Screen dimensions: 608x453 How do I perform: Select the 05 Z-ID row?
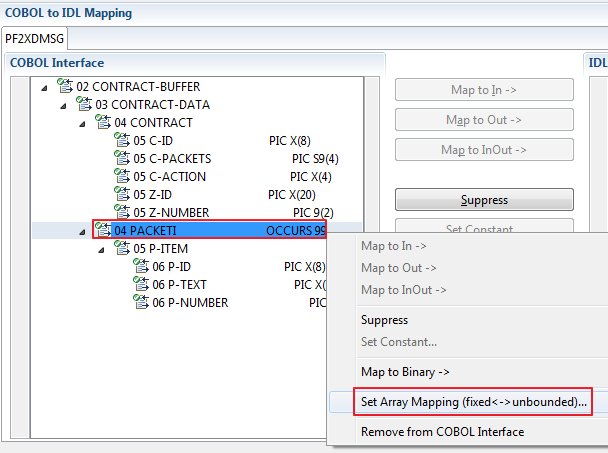coord(198,194)
